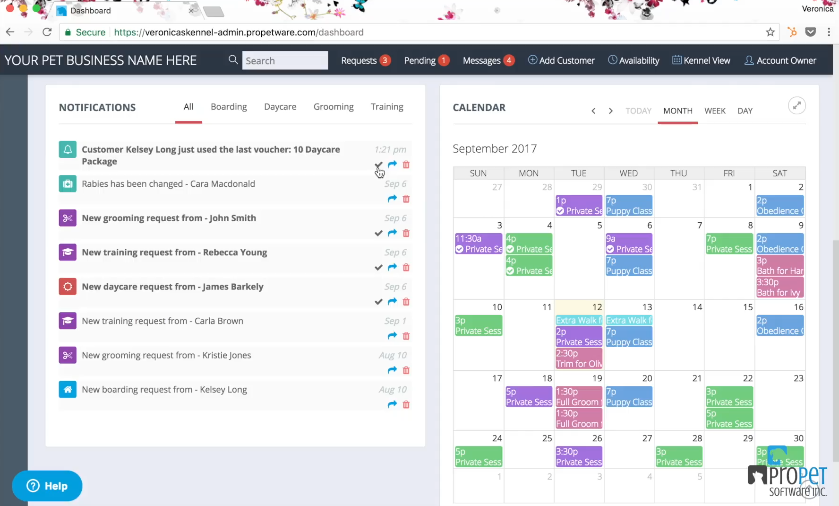Expand the calendar to full screen
This screenshot has height=506, width=839.
pos(797,105)
